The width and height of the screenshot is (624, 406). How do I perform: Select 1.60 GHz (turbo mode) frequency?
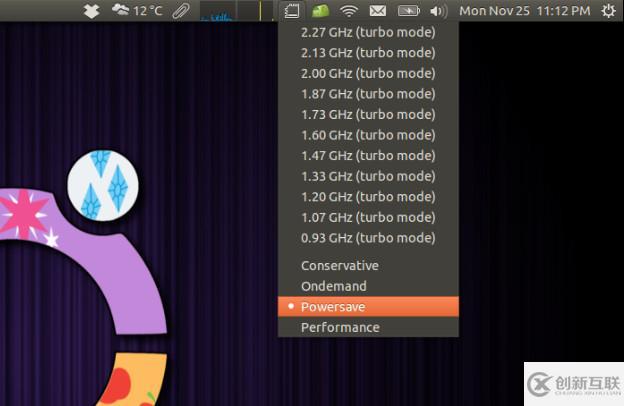368,135
